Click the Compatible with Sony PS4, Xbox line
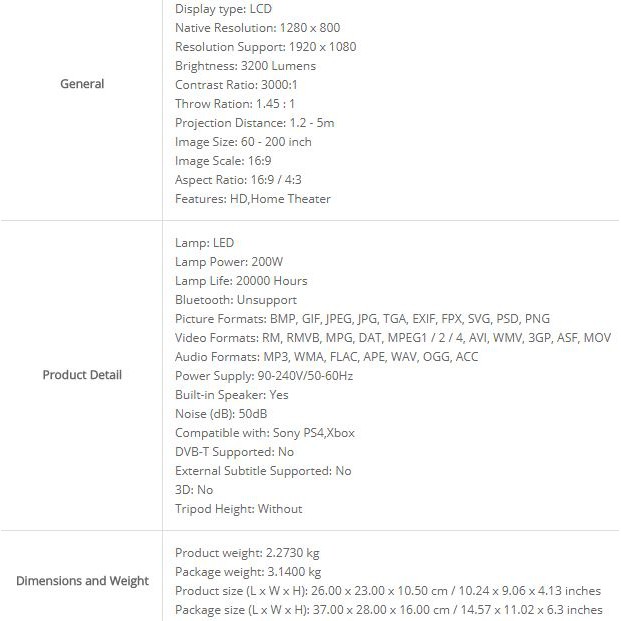The width and height of the screenshot is (621, 621). pyautogui.click(x=265, y=433)
